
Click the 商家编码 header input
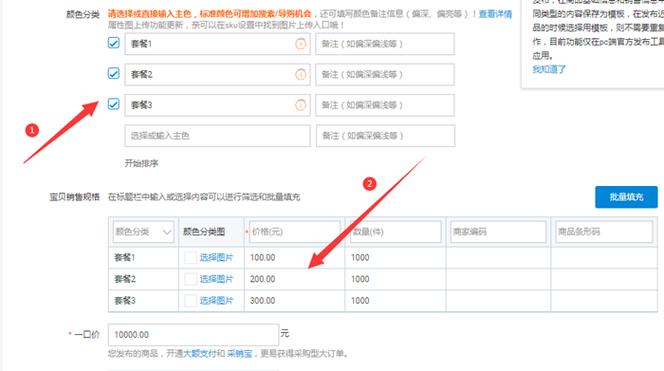pyautogui.click(x=498, y=232)
